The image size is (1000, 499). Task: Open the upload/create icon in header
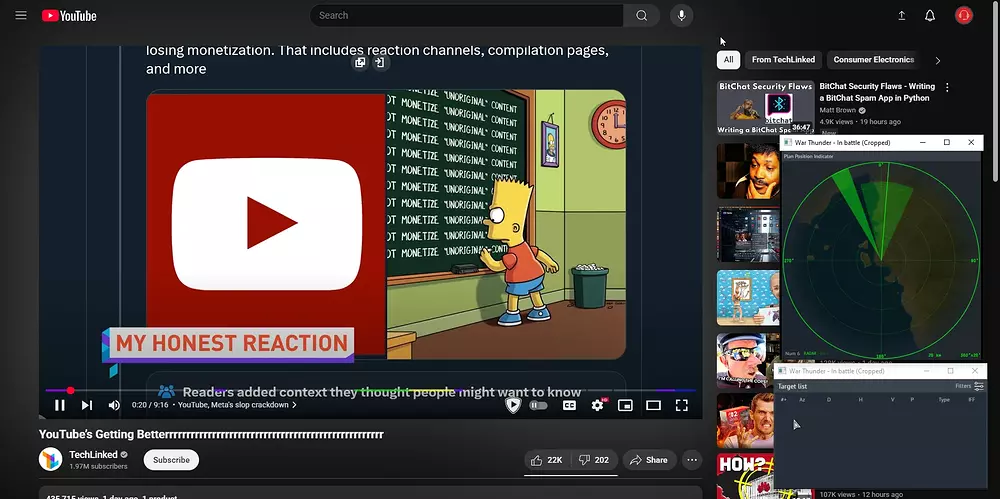902,15
